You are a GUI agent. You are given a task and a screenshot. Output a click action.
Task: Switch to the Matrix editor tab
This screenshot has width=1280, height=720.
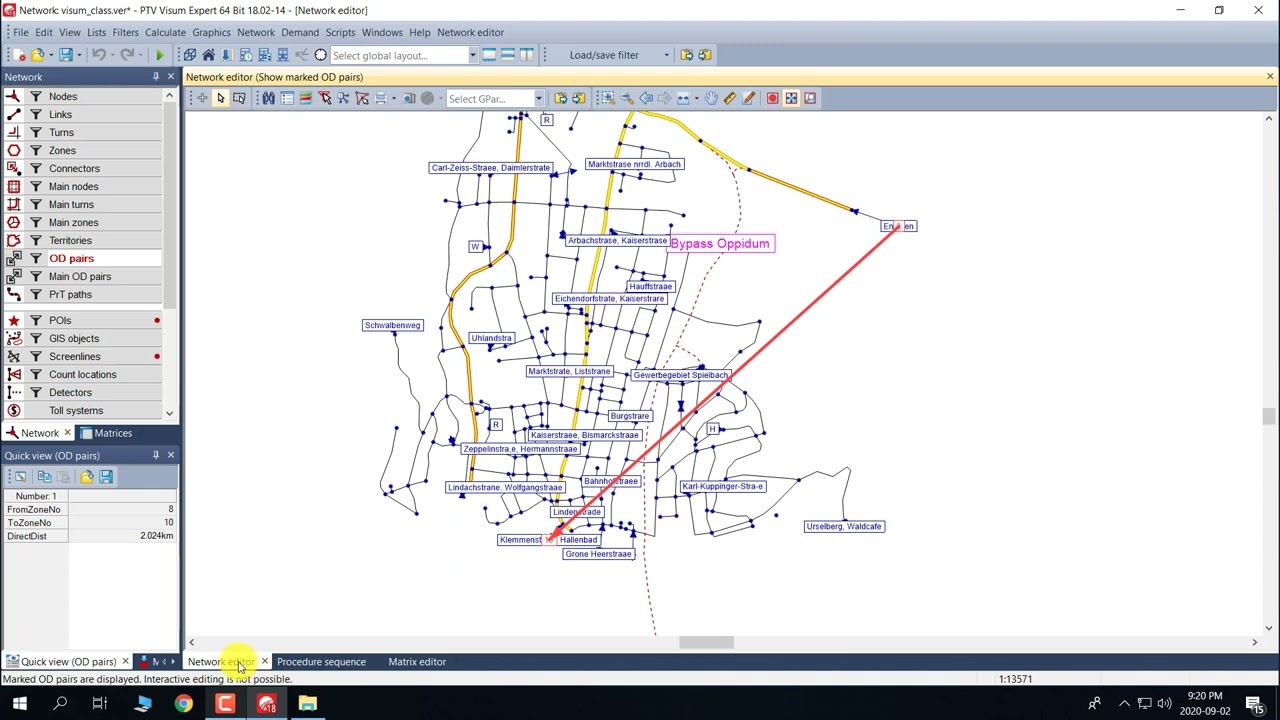[x=417, y=661]
